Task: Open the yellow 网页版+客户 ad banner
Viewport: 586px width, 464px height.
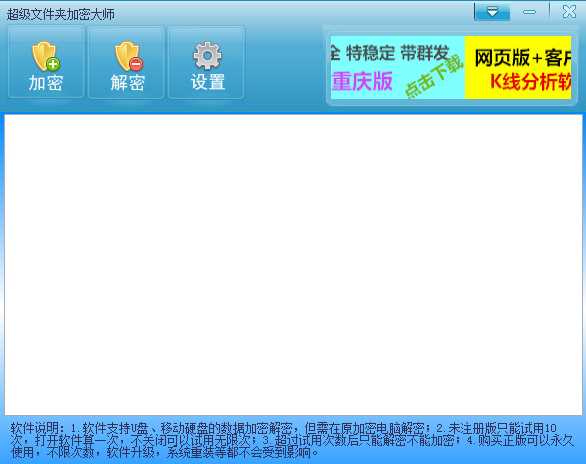Action: point(518,68)
